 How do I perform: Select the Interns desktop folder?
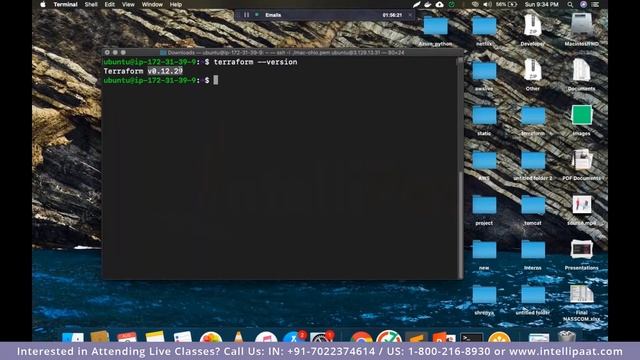[533, 250]
